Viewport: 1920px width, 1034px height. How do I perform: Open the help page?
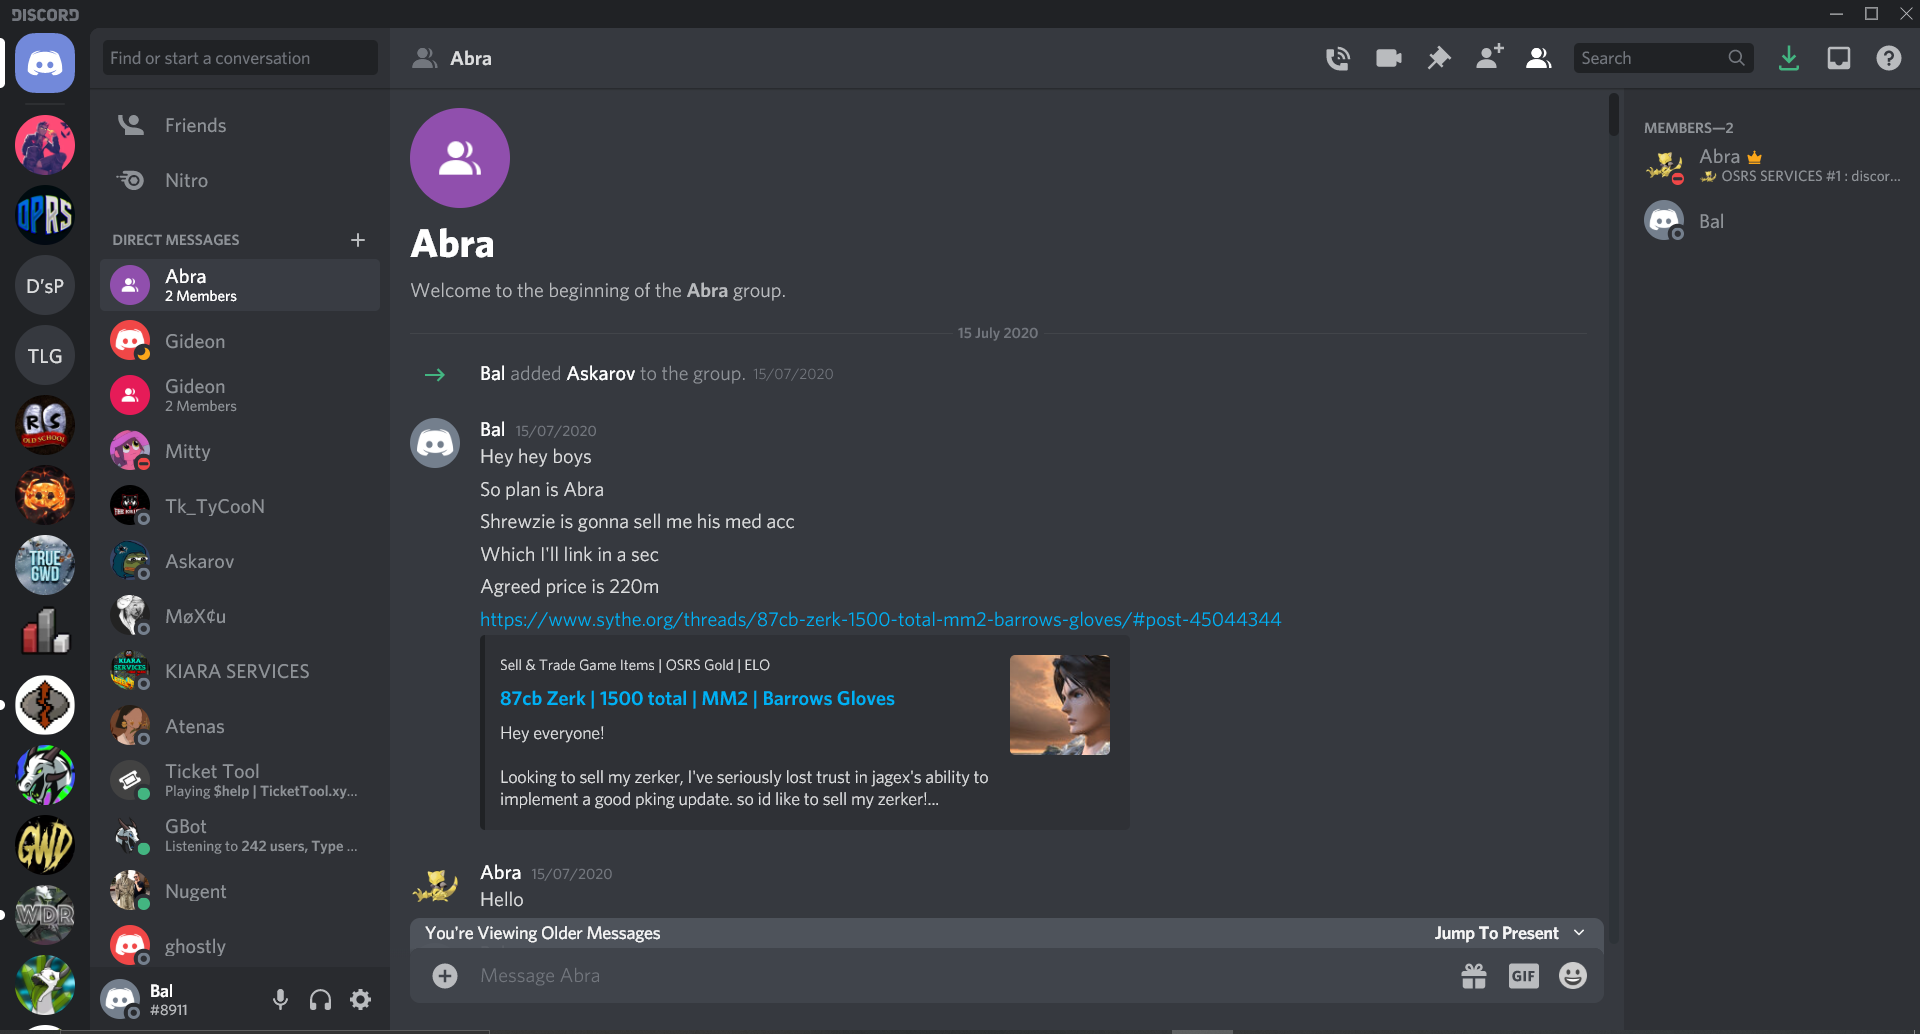1889,58
